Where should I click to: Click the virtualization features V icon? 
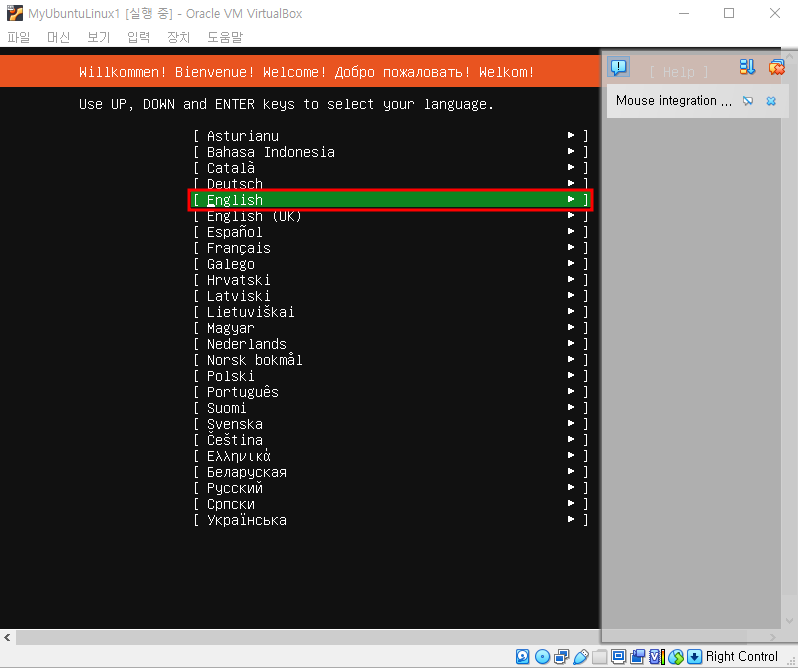coord(657,656)
